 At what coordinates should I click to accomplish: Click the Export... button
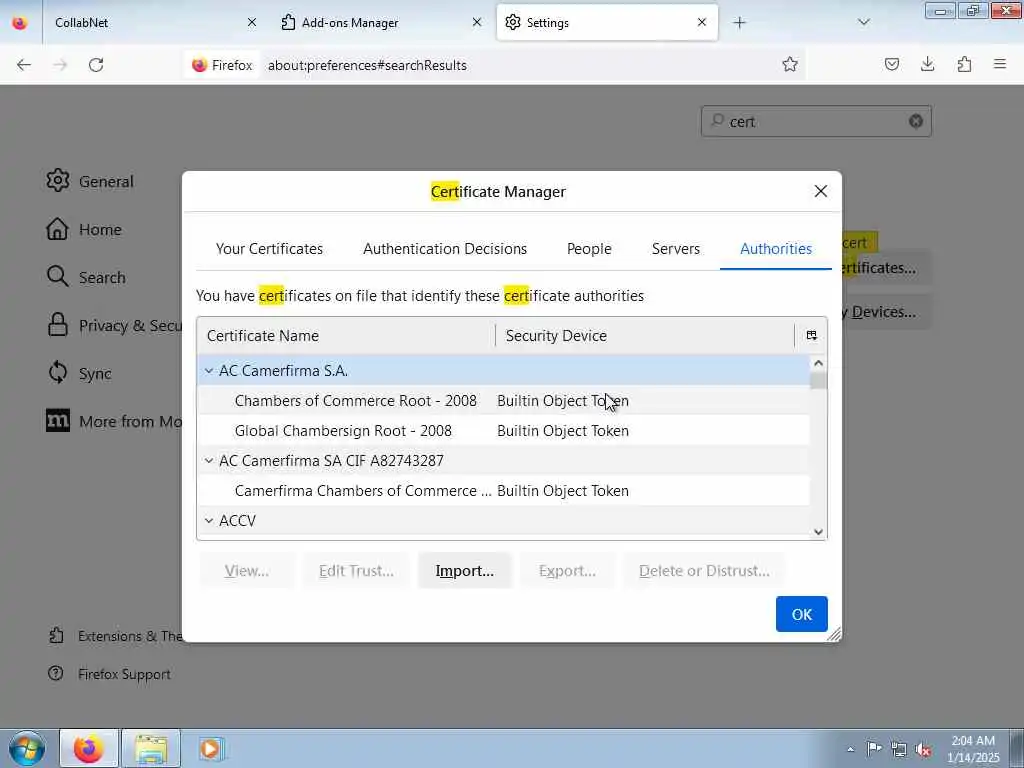pos(567,571)
